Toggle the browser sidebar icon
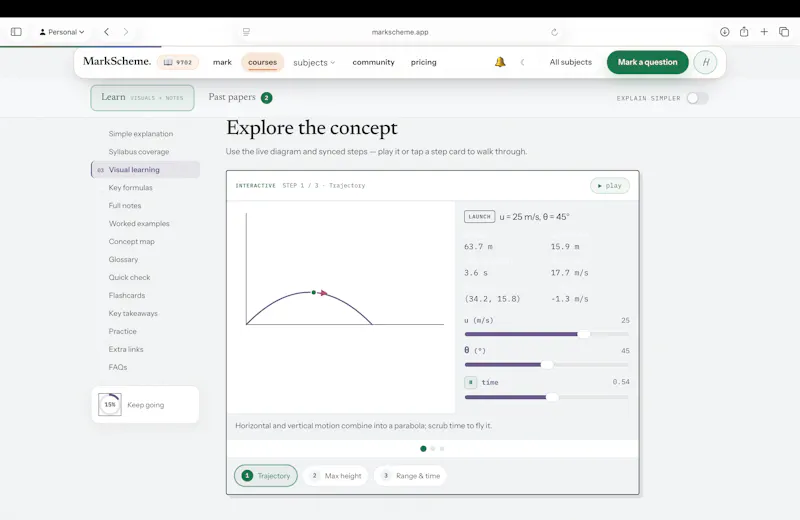This screenshot has width=800, height=520. tap(16, 32)
